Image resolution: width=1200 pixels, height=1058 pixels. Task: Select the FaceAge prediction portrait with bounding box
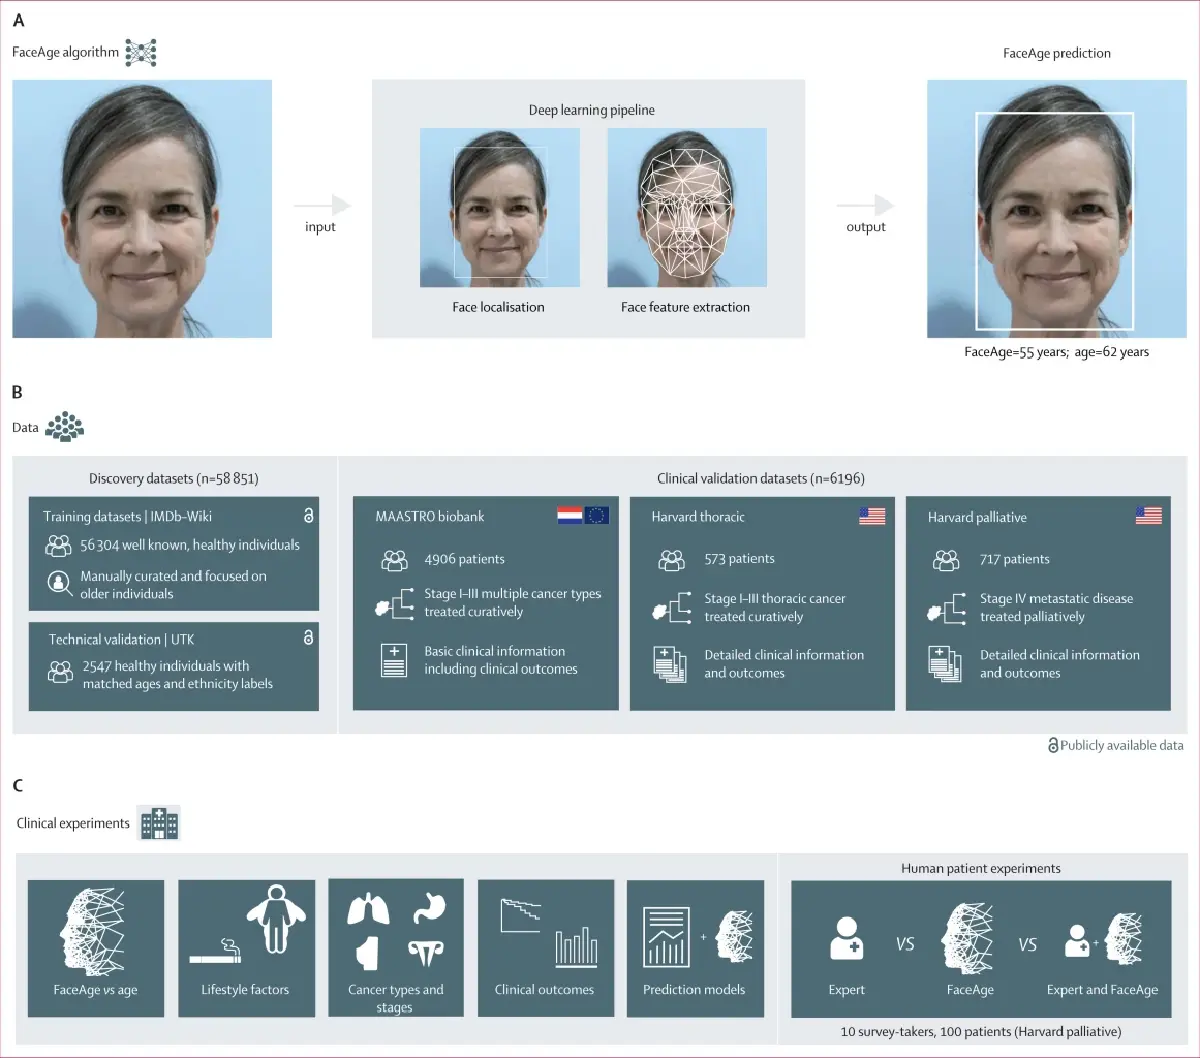tap(1056, 208)
